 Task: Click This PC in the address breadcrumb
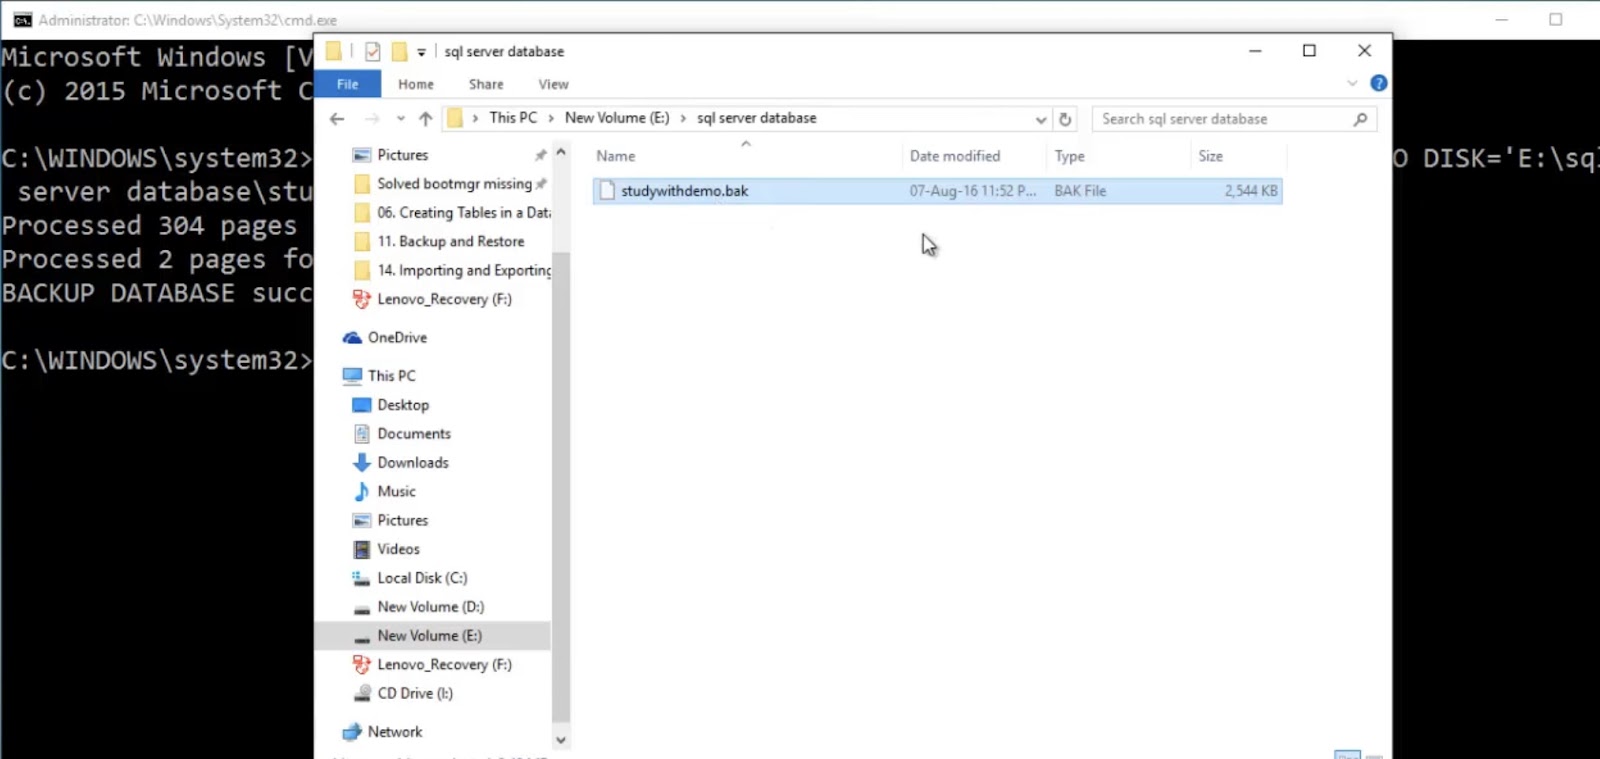(x=513, y=118)
